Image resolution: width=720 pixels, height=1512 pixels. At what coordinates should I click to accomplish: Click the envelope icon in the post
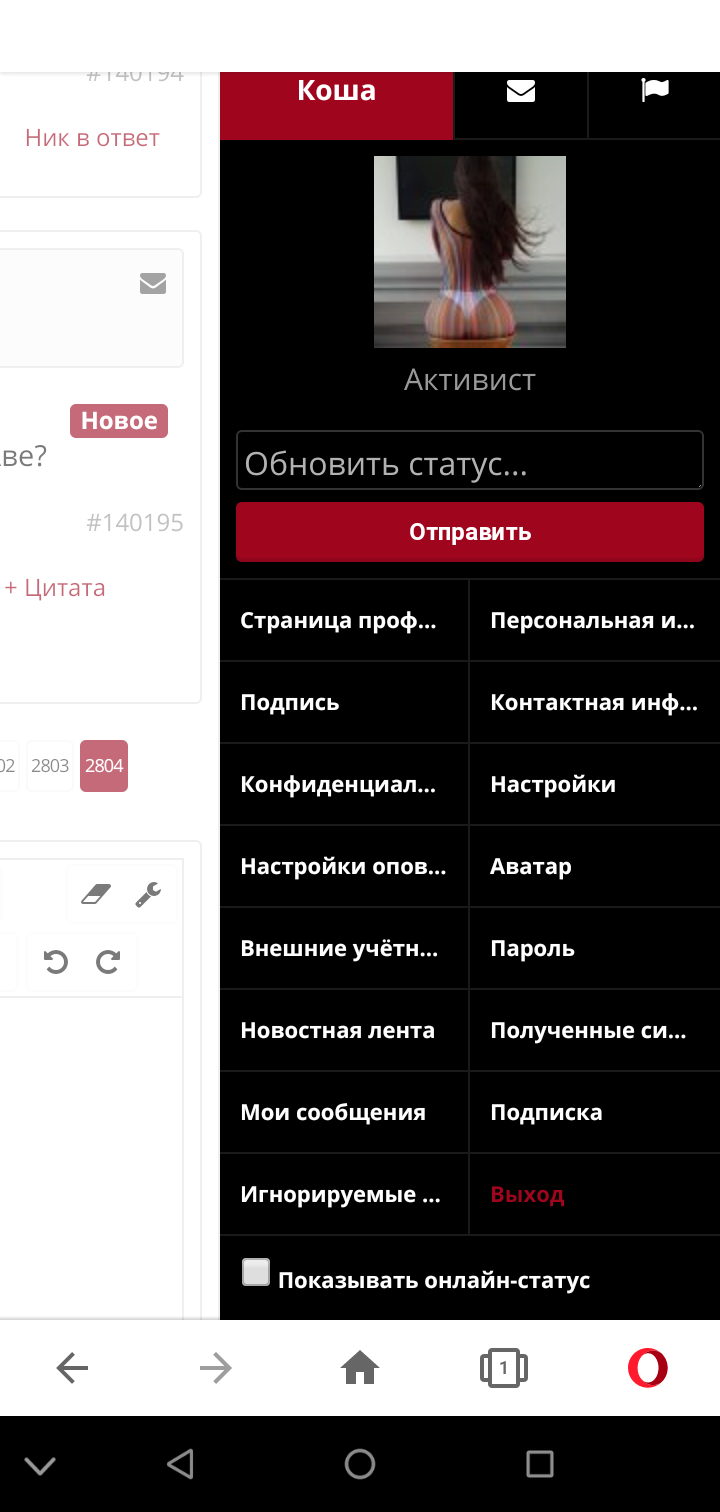[x=153, y=284]
